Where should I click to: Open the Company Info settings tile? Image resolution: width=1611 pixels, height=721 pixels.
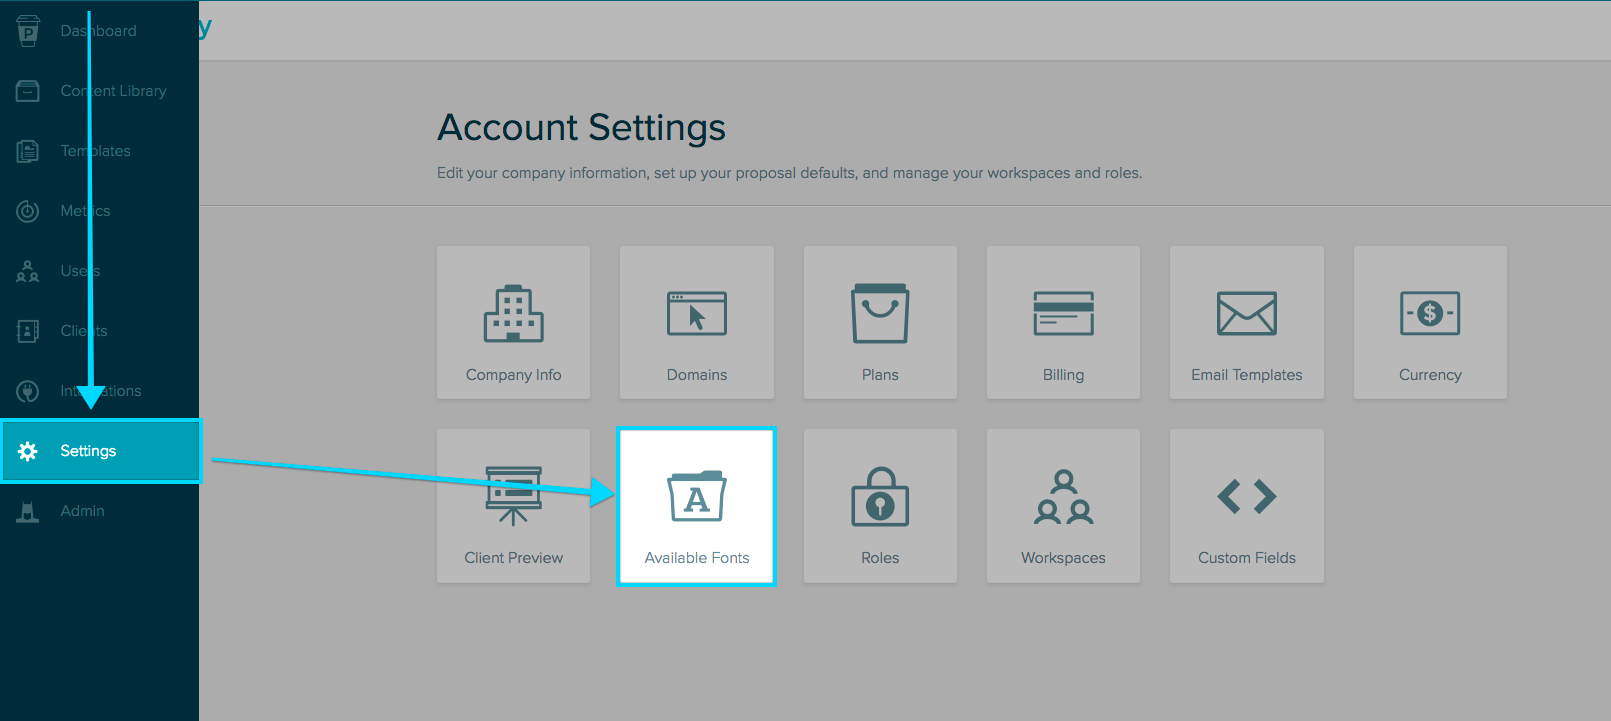(x=513, y=323)
